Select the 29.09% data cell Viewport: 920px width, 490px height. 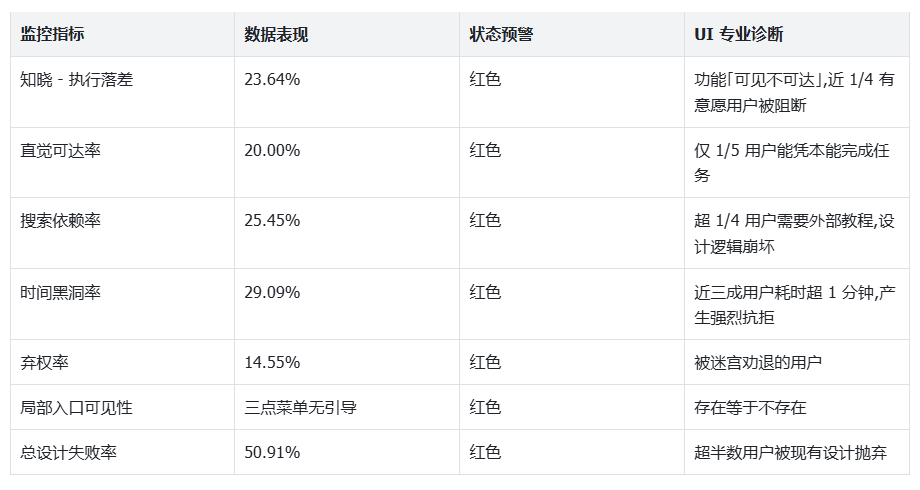tap(272, 293)
